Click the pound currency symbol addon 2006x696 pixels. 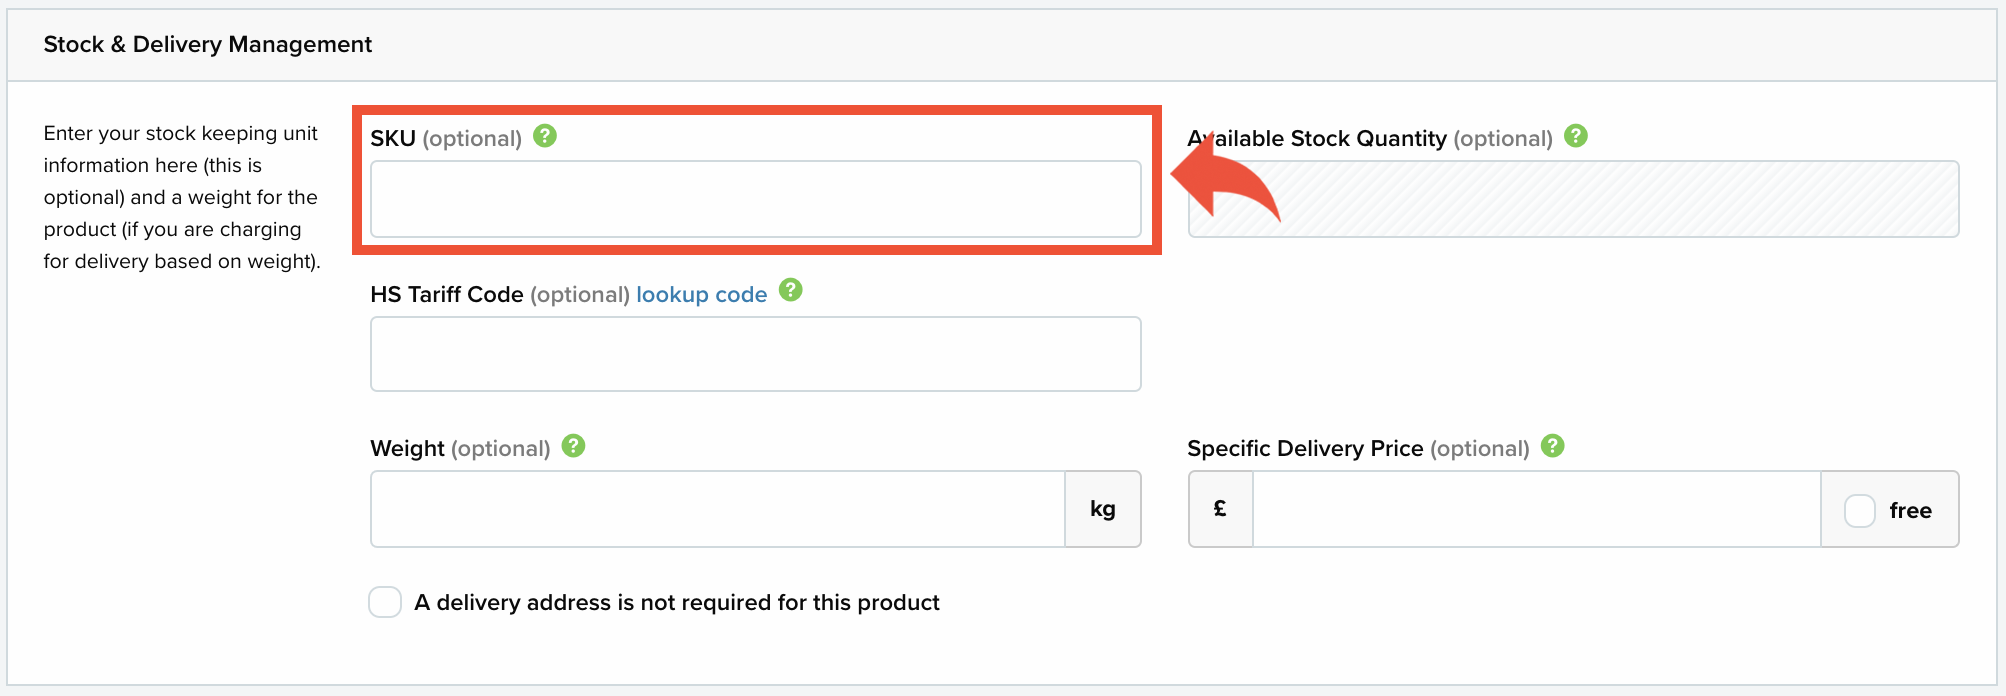1221,509
